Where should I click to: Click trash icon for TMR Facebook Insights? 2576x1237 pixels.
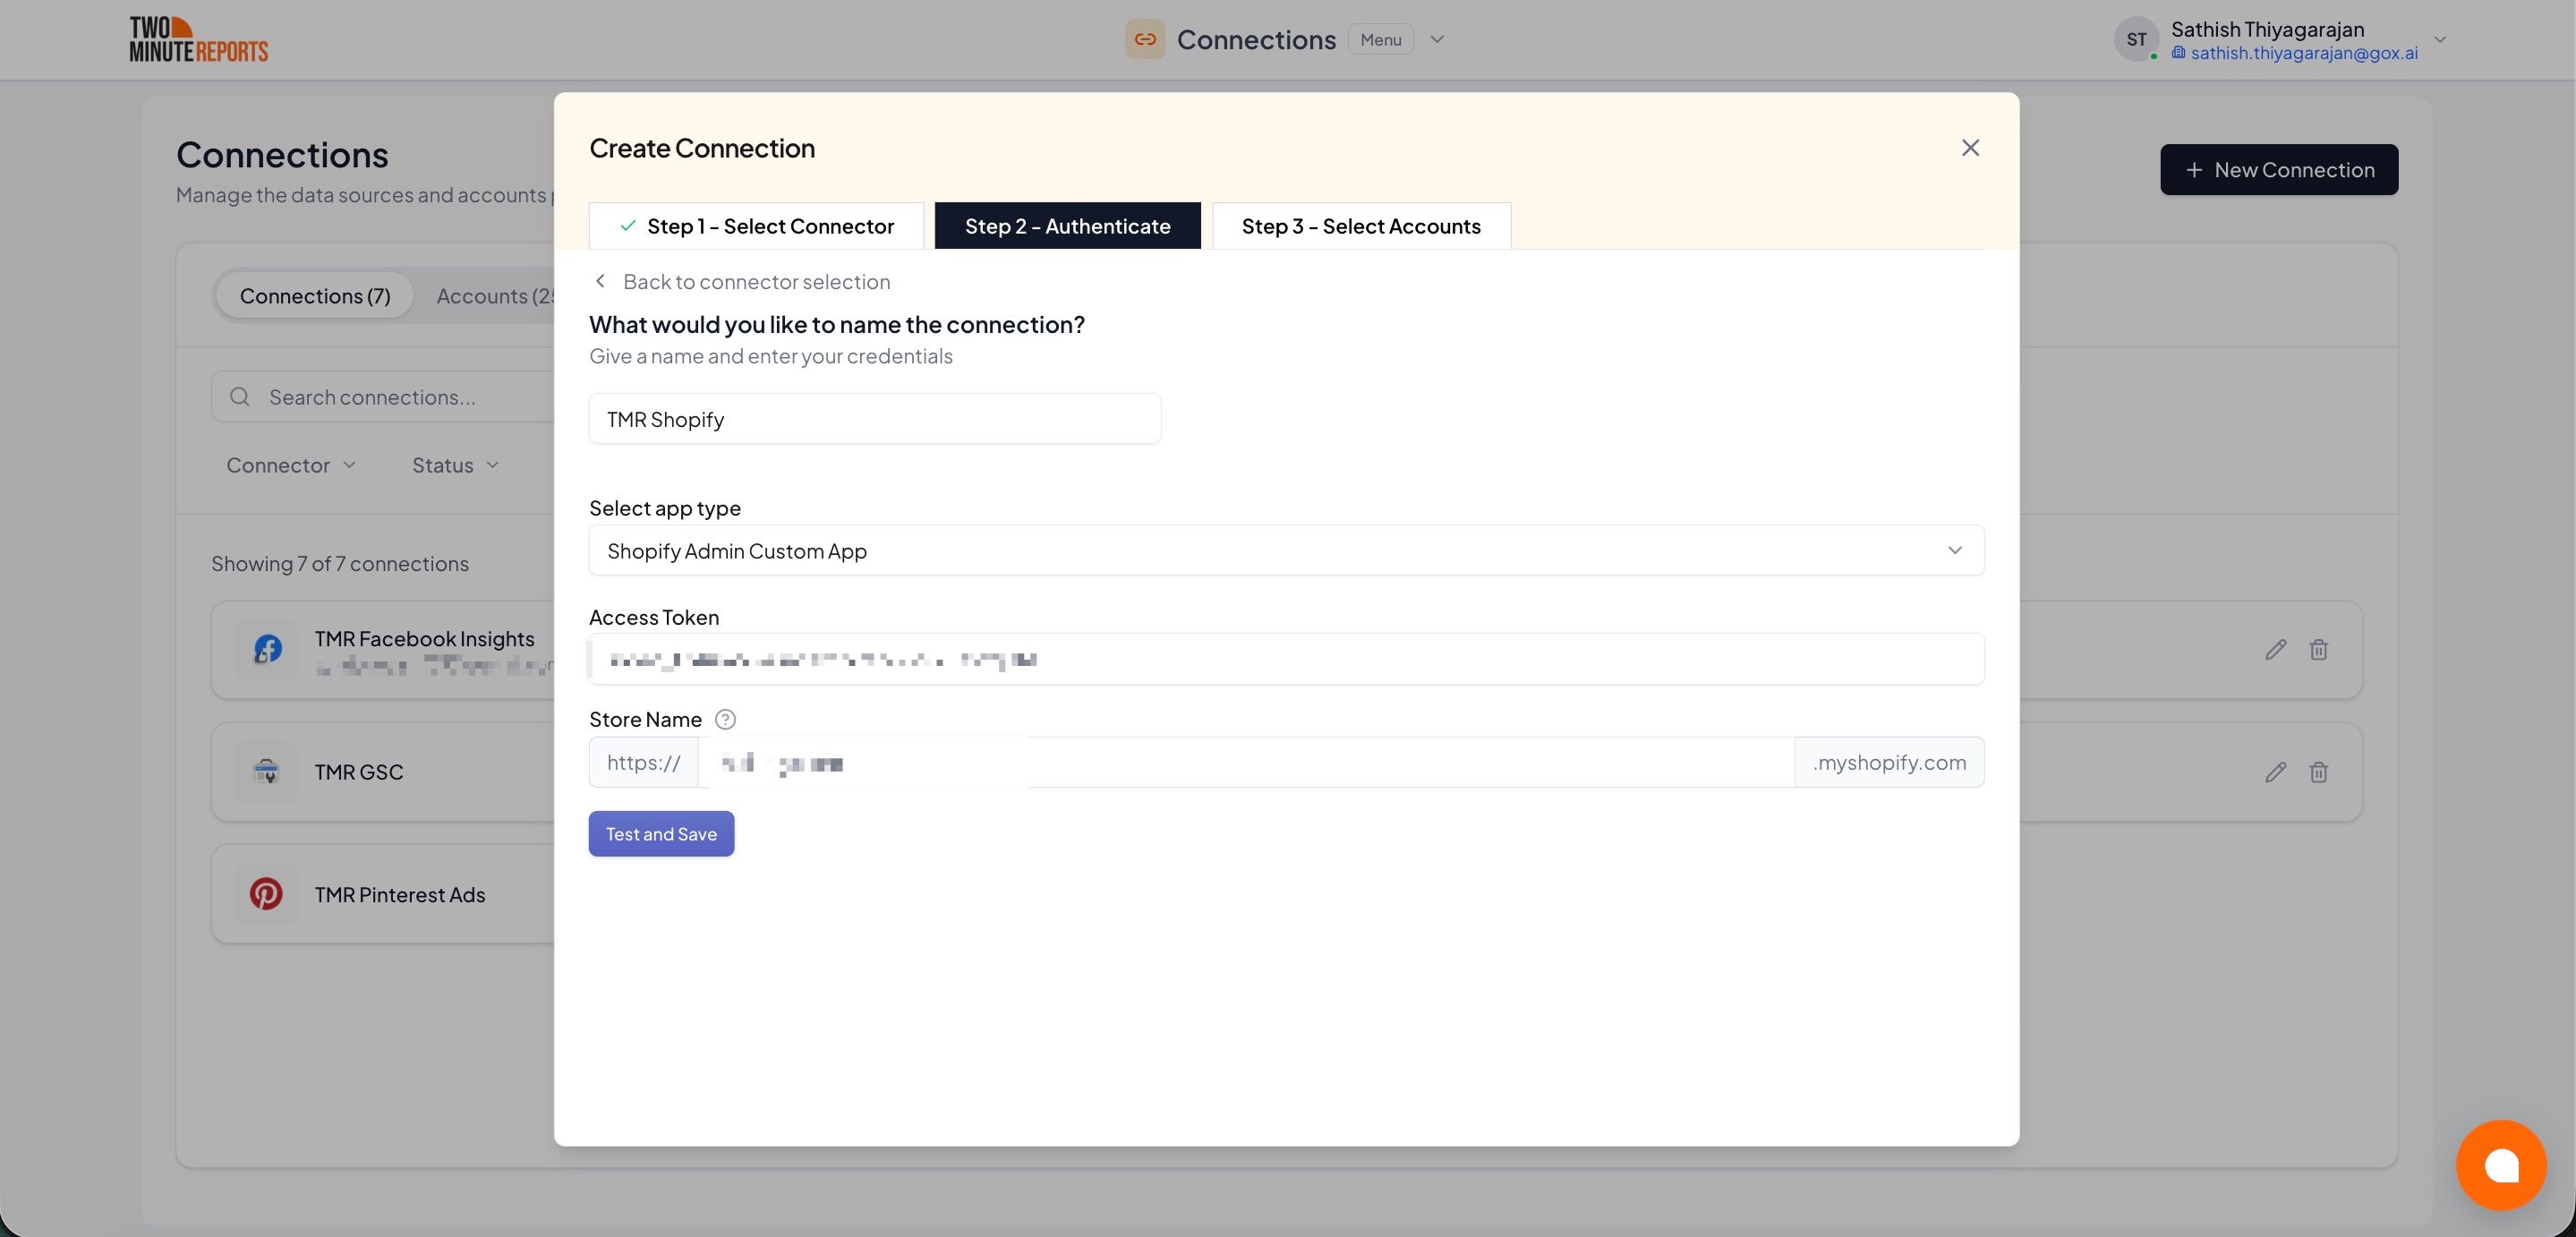pos(2318,650)
